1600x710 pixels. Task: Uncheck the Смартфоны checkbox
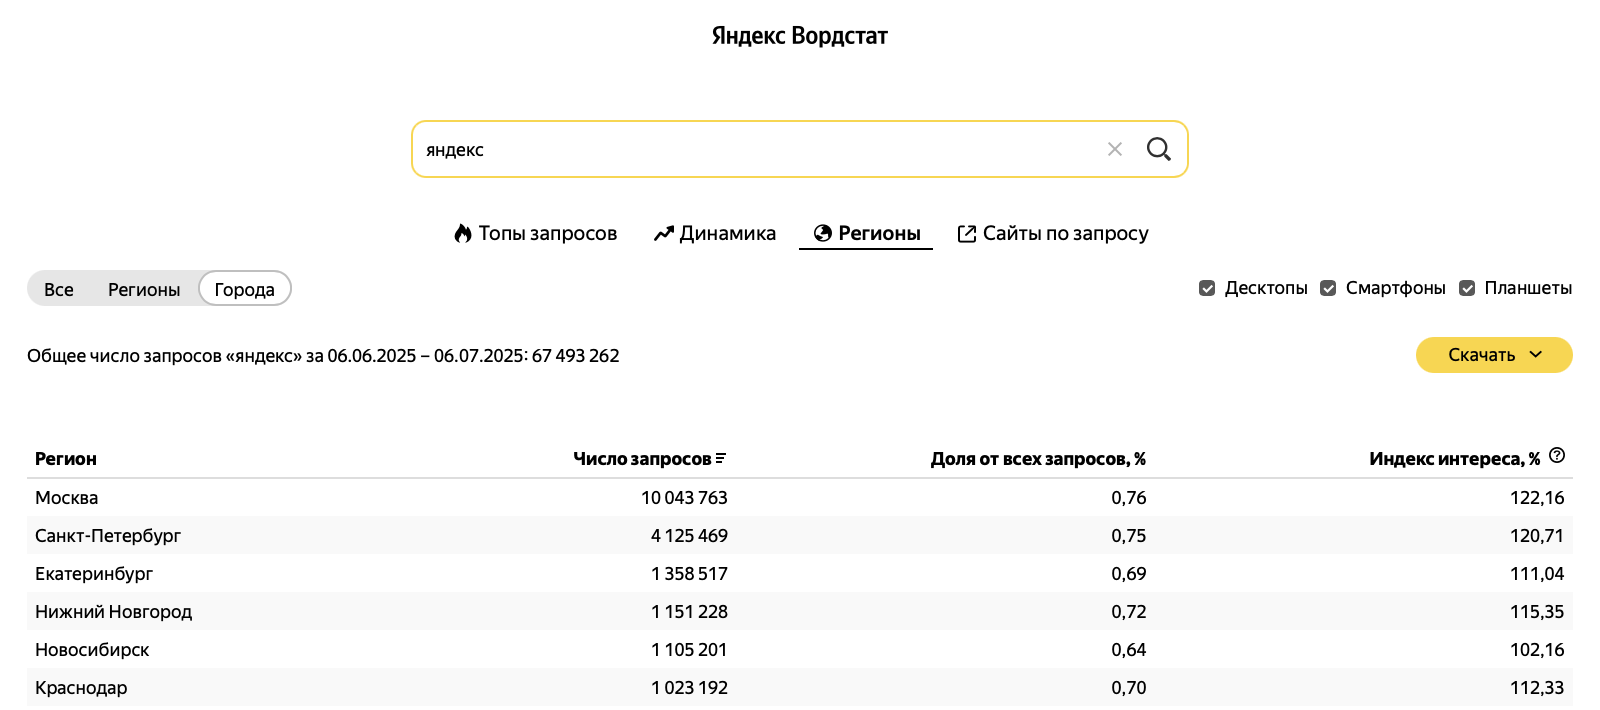point(1328,288)
